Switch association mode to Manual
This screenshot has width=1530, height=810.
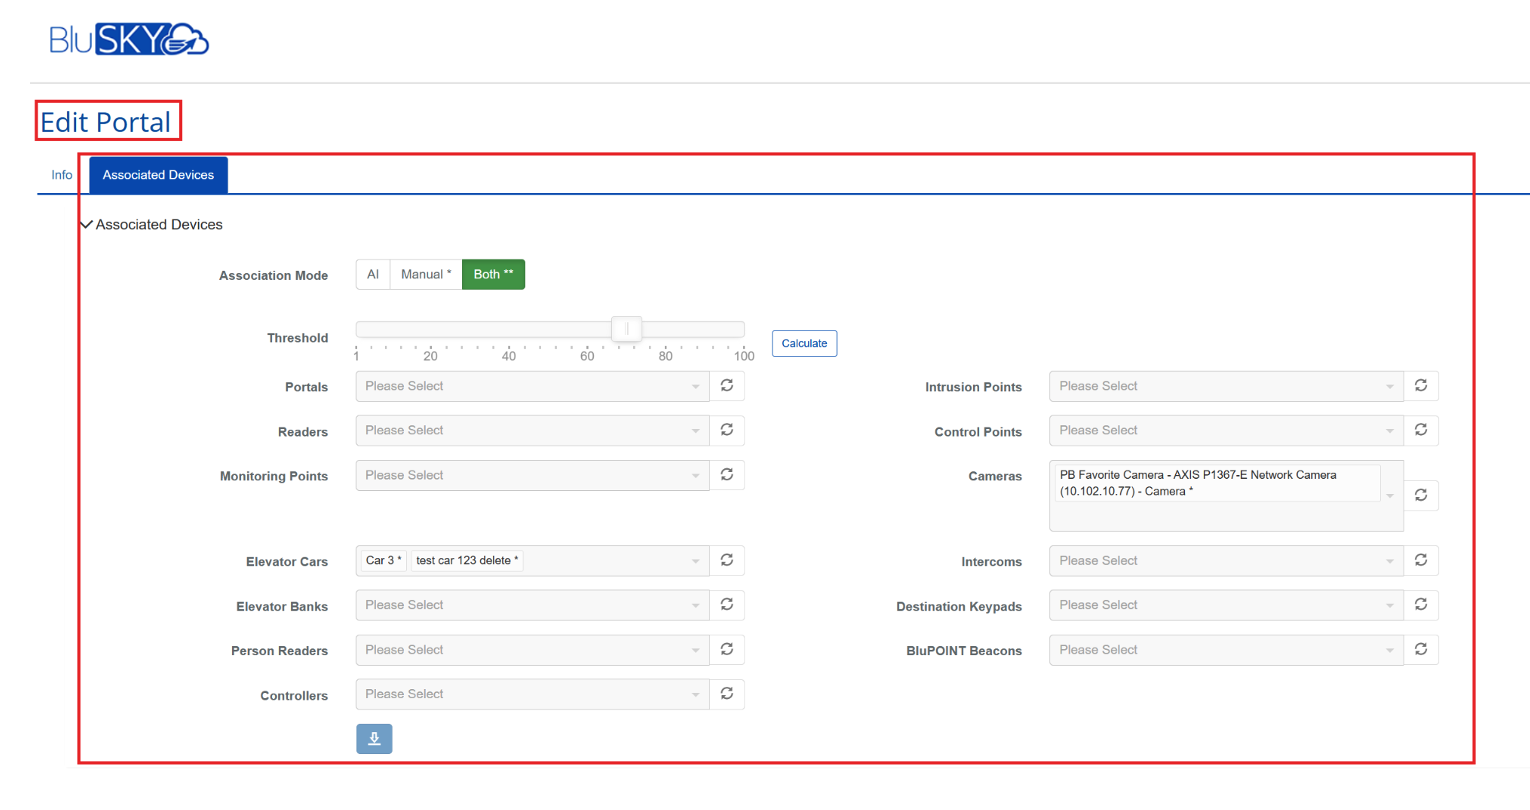(x=426, y=273)
